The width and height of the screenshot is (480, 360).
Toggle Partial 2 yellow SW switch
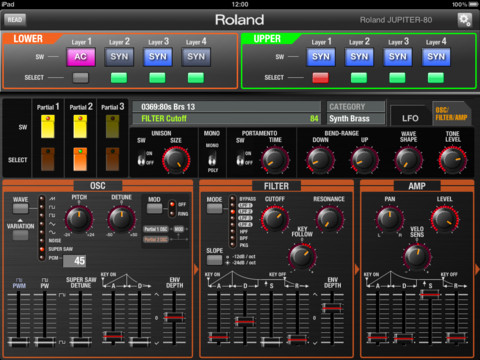pyautogui.click(x=80, y=126)
